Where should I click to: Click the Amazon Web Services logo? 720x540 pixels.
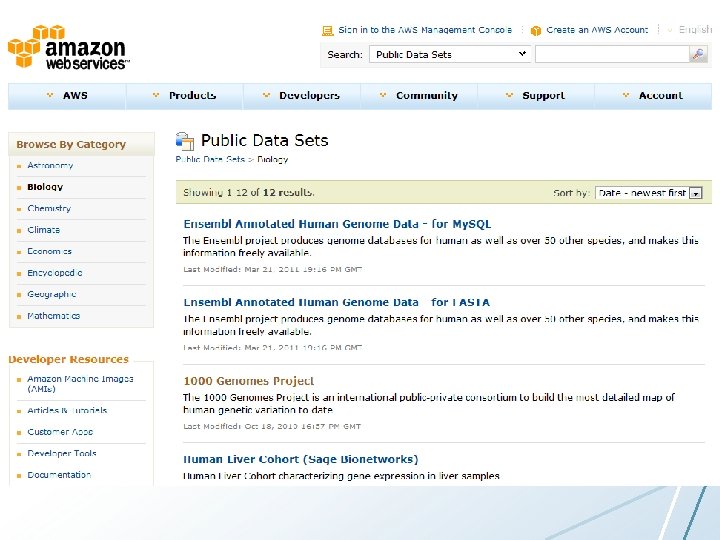[x=68, y=47]
